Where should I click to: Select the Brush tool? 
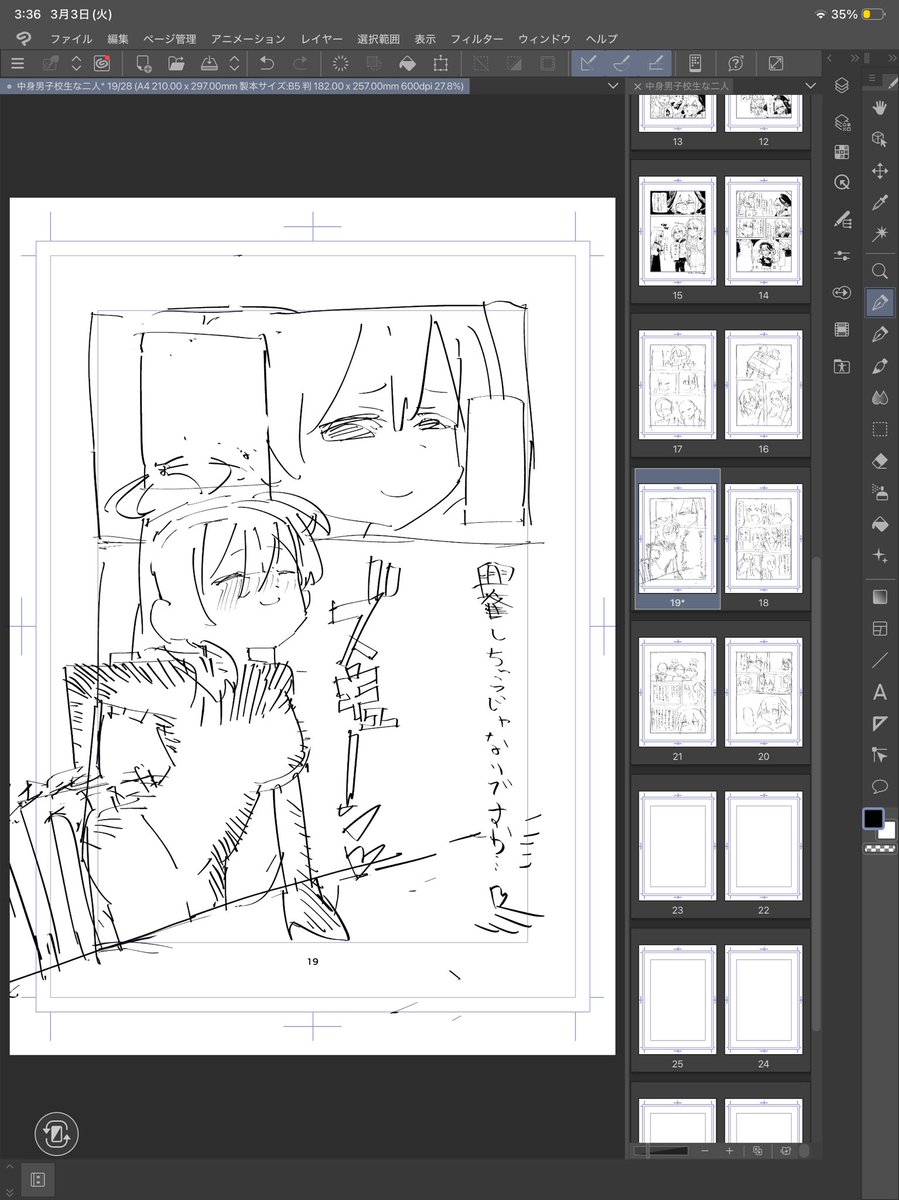click(x=880, y=365)
